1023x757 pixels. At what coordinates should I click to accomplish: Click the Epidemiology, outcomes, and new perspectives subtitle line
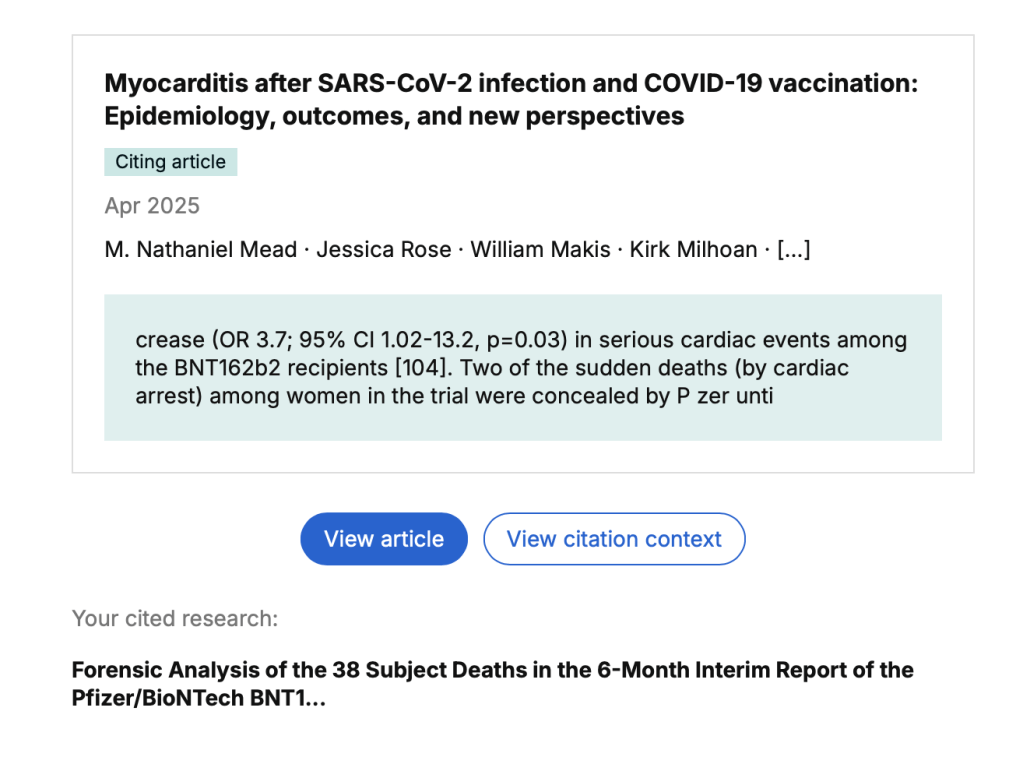click(x=394, y=117)
